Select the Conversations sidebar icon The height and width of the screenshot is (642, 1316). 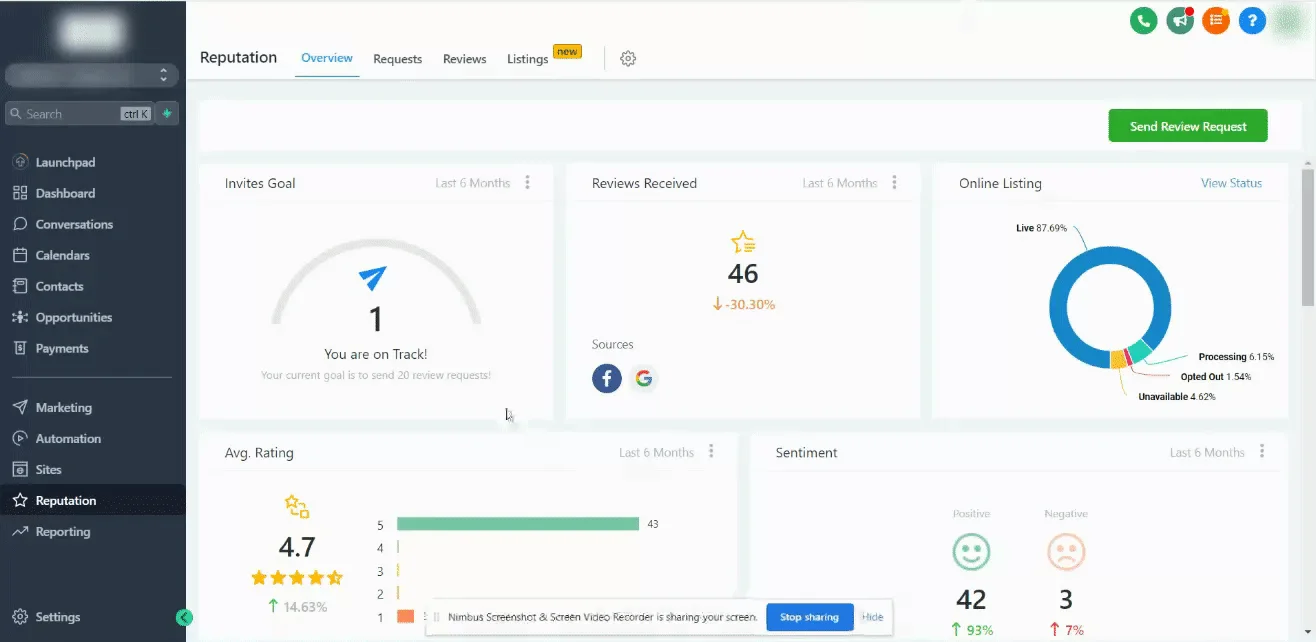tap(22, 224)
